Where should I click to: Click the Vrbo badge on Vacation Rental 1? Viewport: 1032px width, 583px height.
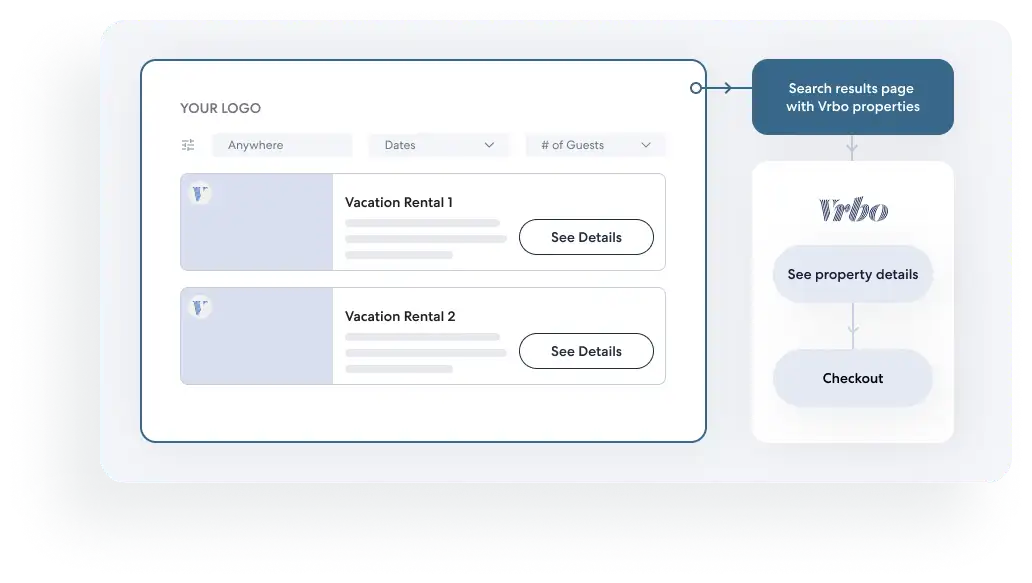(x=200, y=193)
